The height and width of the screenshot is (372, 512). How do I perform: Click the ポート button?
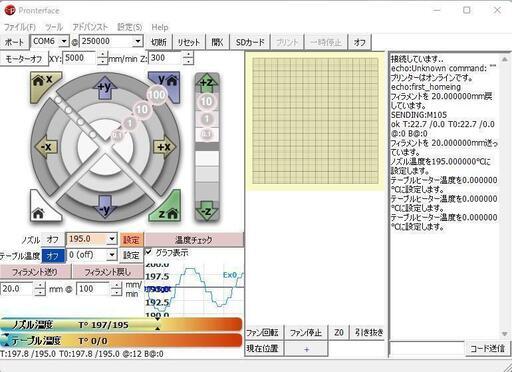[14, 42]
